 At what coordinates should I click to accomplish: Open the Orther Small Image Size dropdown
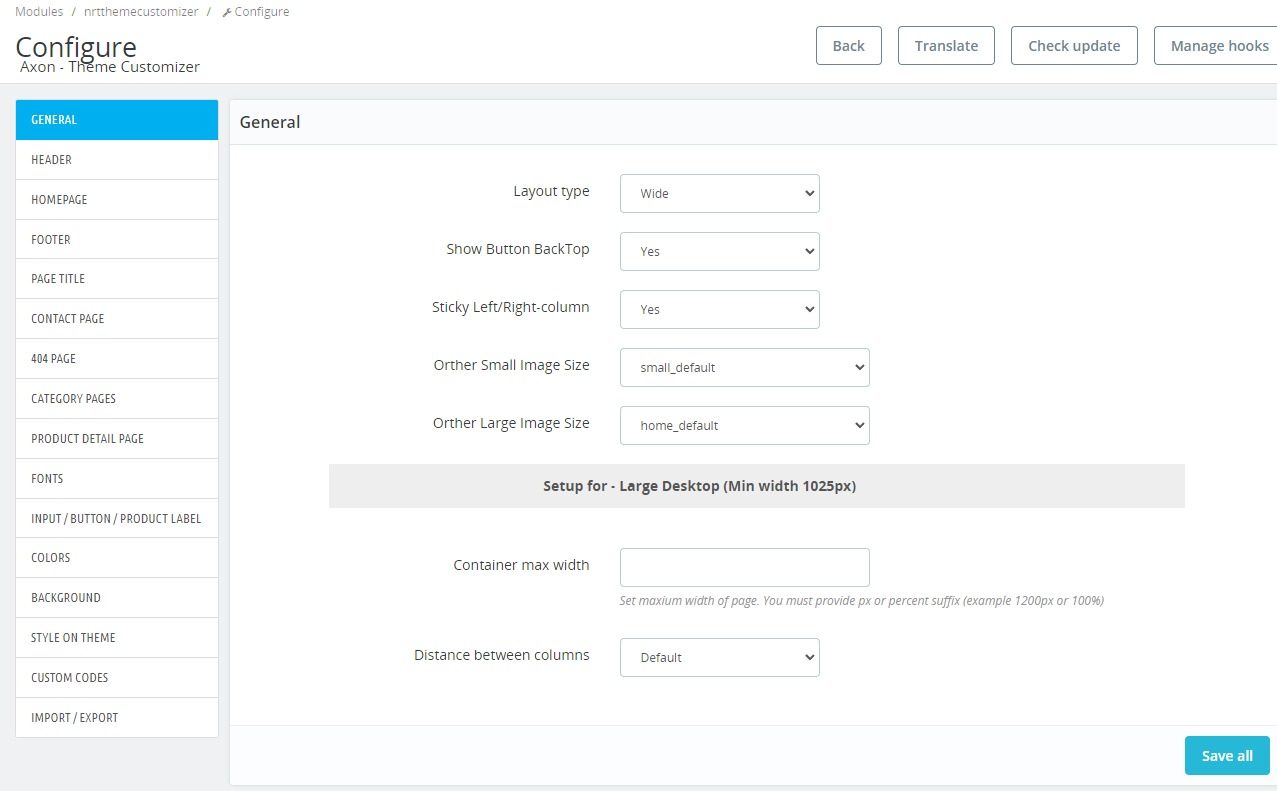[x=744, y=367]
